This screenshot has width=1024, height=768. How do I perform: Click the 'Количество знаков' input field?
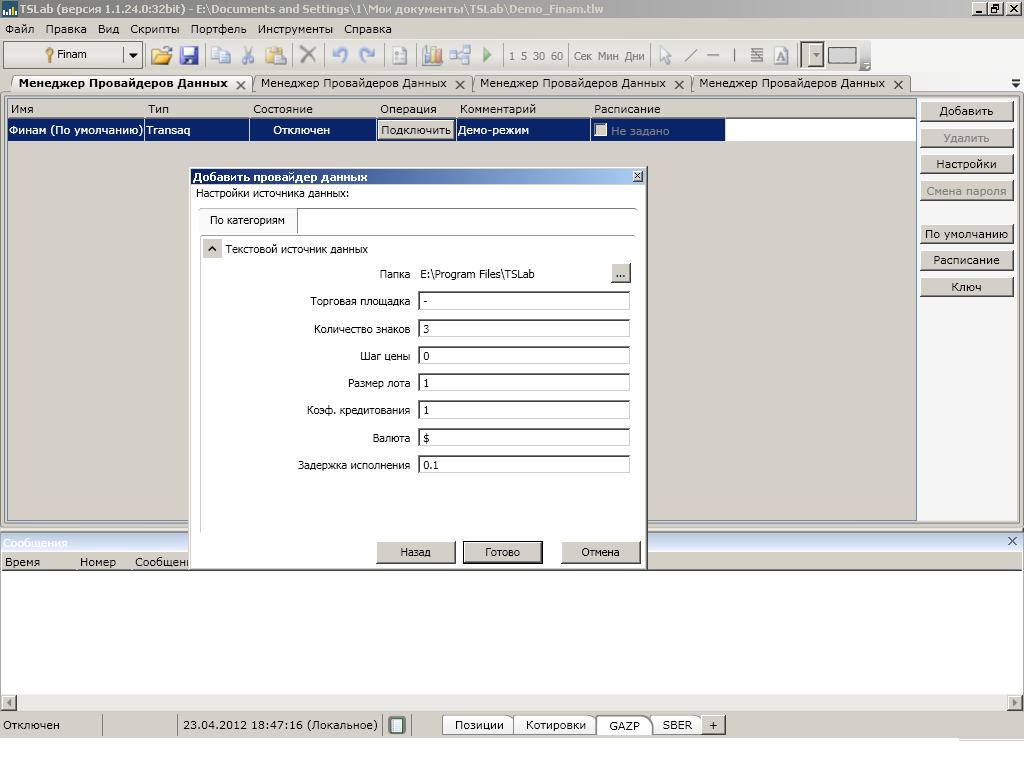[x=524, y=328]
